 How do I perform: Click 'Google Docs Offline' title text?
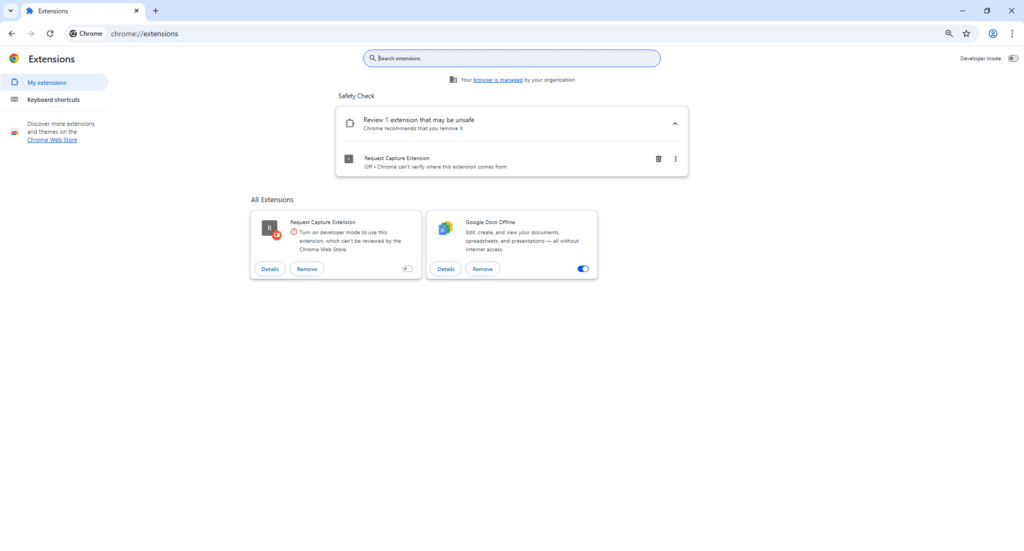[490, 222]
